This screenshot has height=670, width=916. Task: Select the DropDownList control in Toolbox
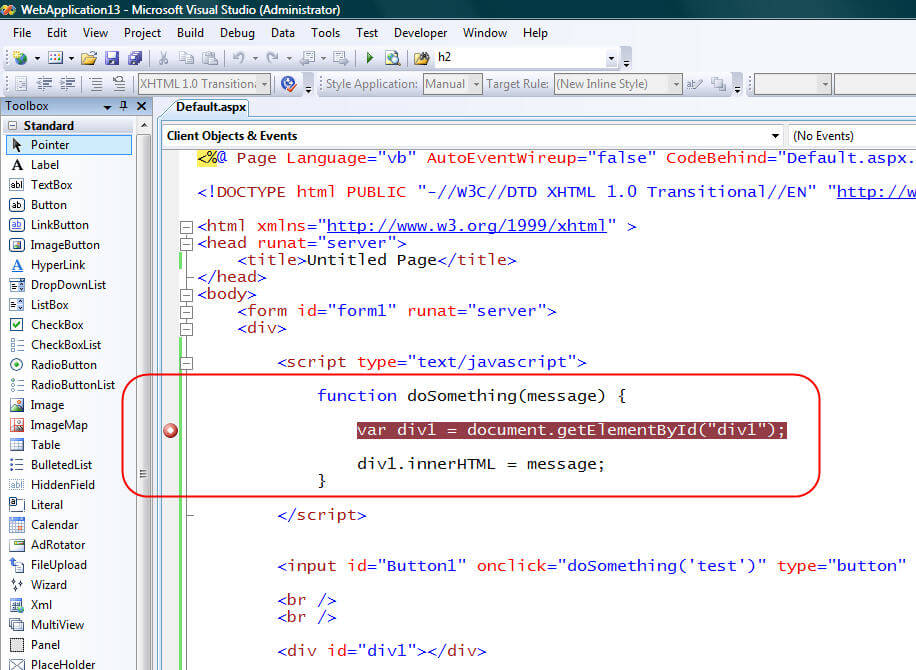(69, 285)
